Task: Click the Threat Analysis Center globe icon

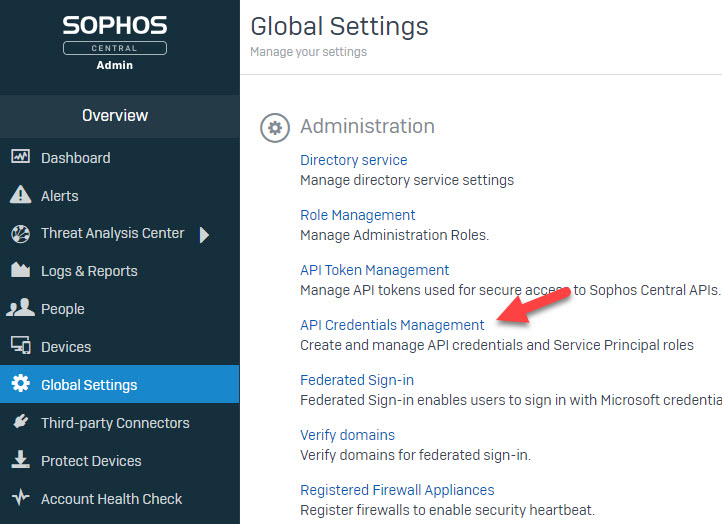Action: (20, 234)
